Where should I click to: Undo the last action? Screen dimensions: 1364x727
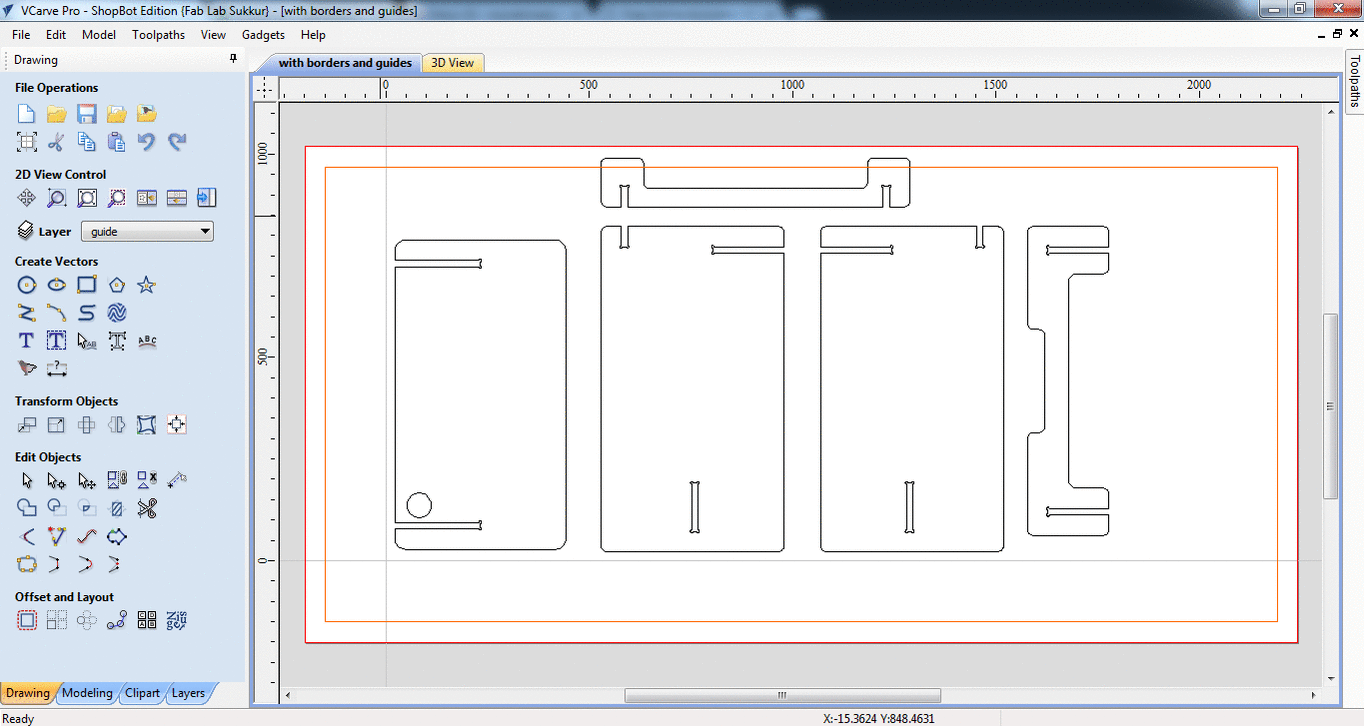[x=147, y=142]
